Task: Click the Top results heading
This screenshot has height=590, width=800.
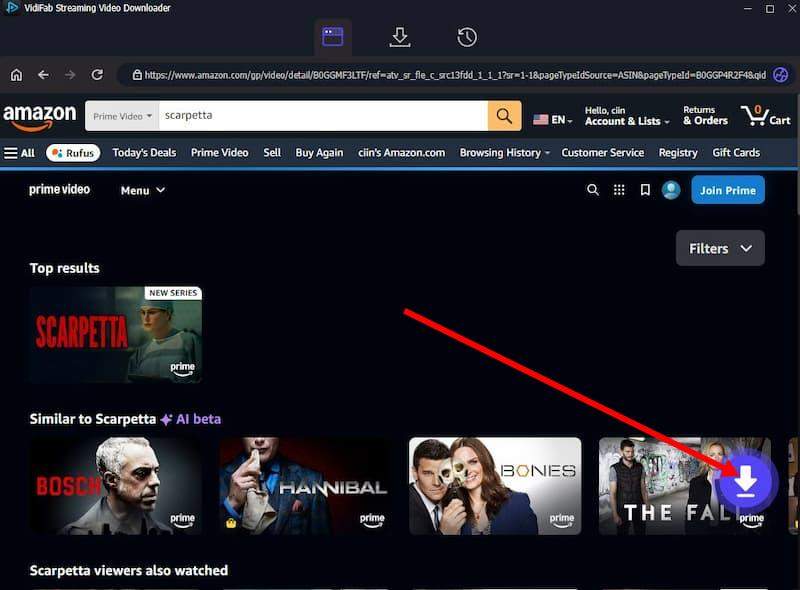Action: 64,268
